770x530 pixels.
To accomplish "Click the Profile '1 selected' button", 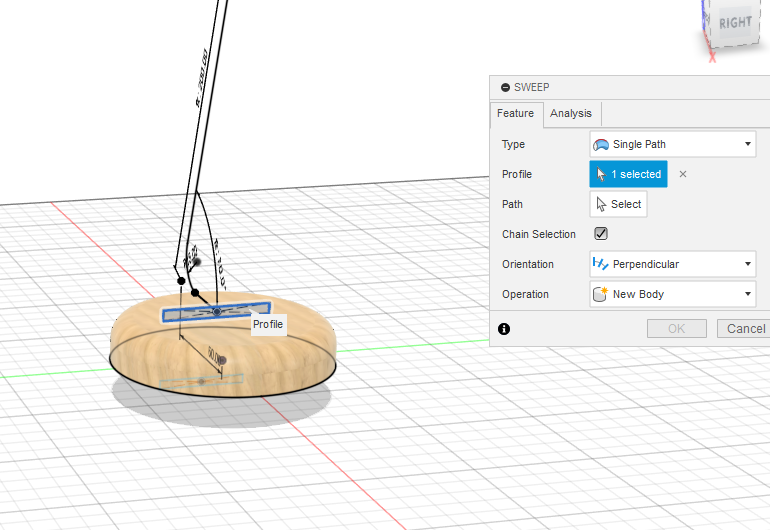I will 628,174.
